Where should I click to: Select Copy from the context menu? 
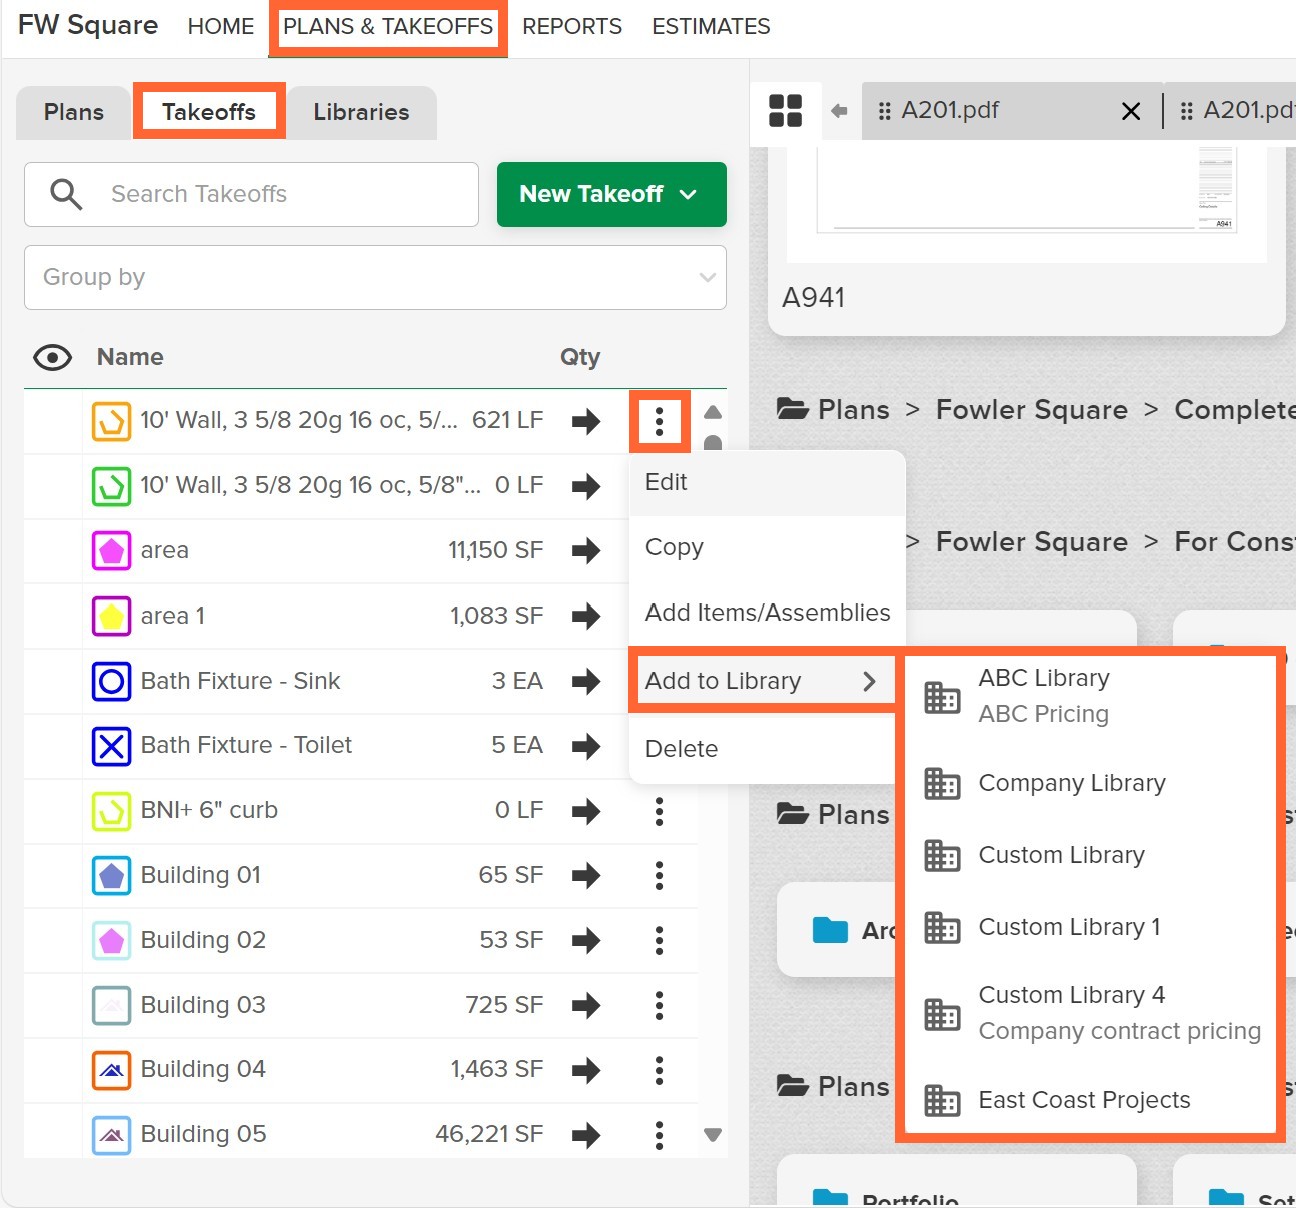click(x=674, y=547)
